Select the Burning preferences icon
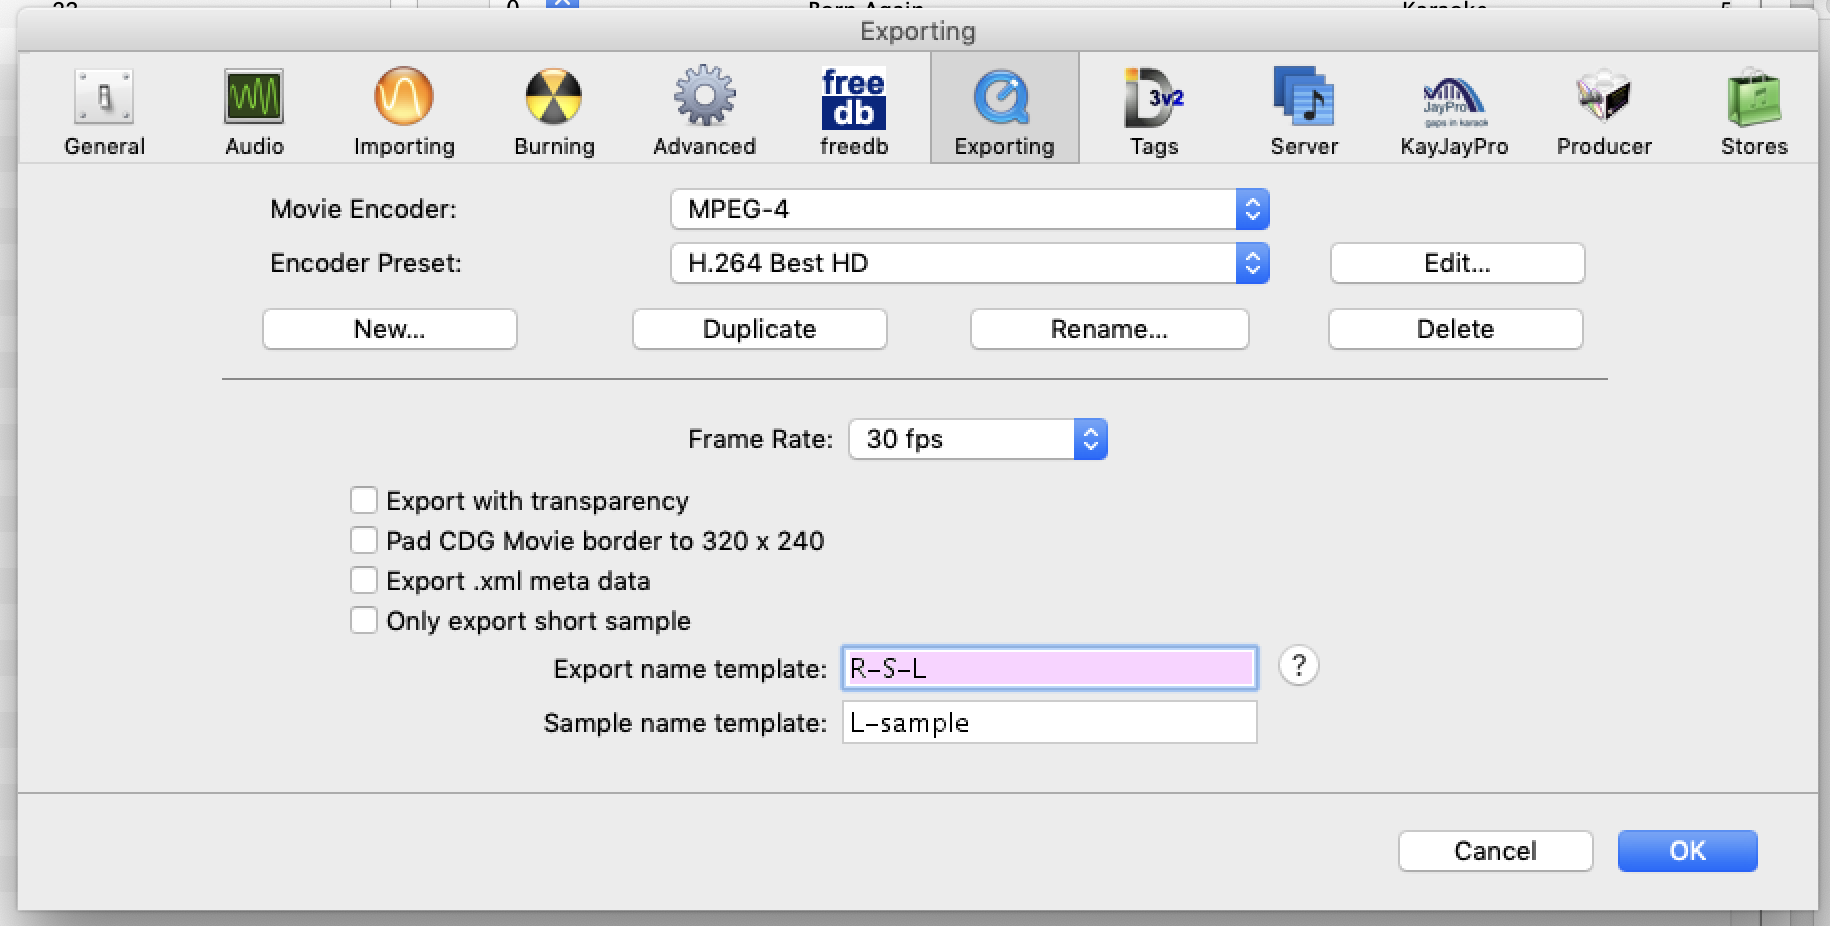Screen dimensions: 1830x926 (554, 111)
